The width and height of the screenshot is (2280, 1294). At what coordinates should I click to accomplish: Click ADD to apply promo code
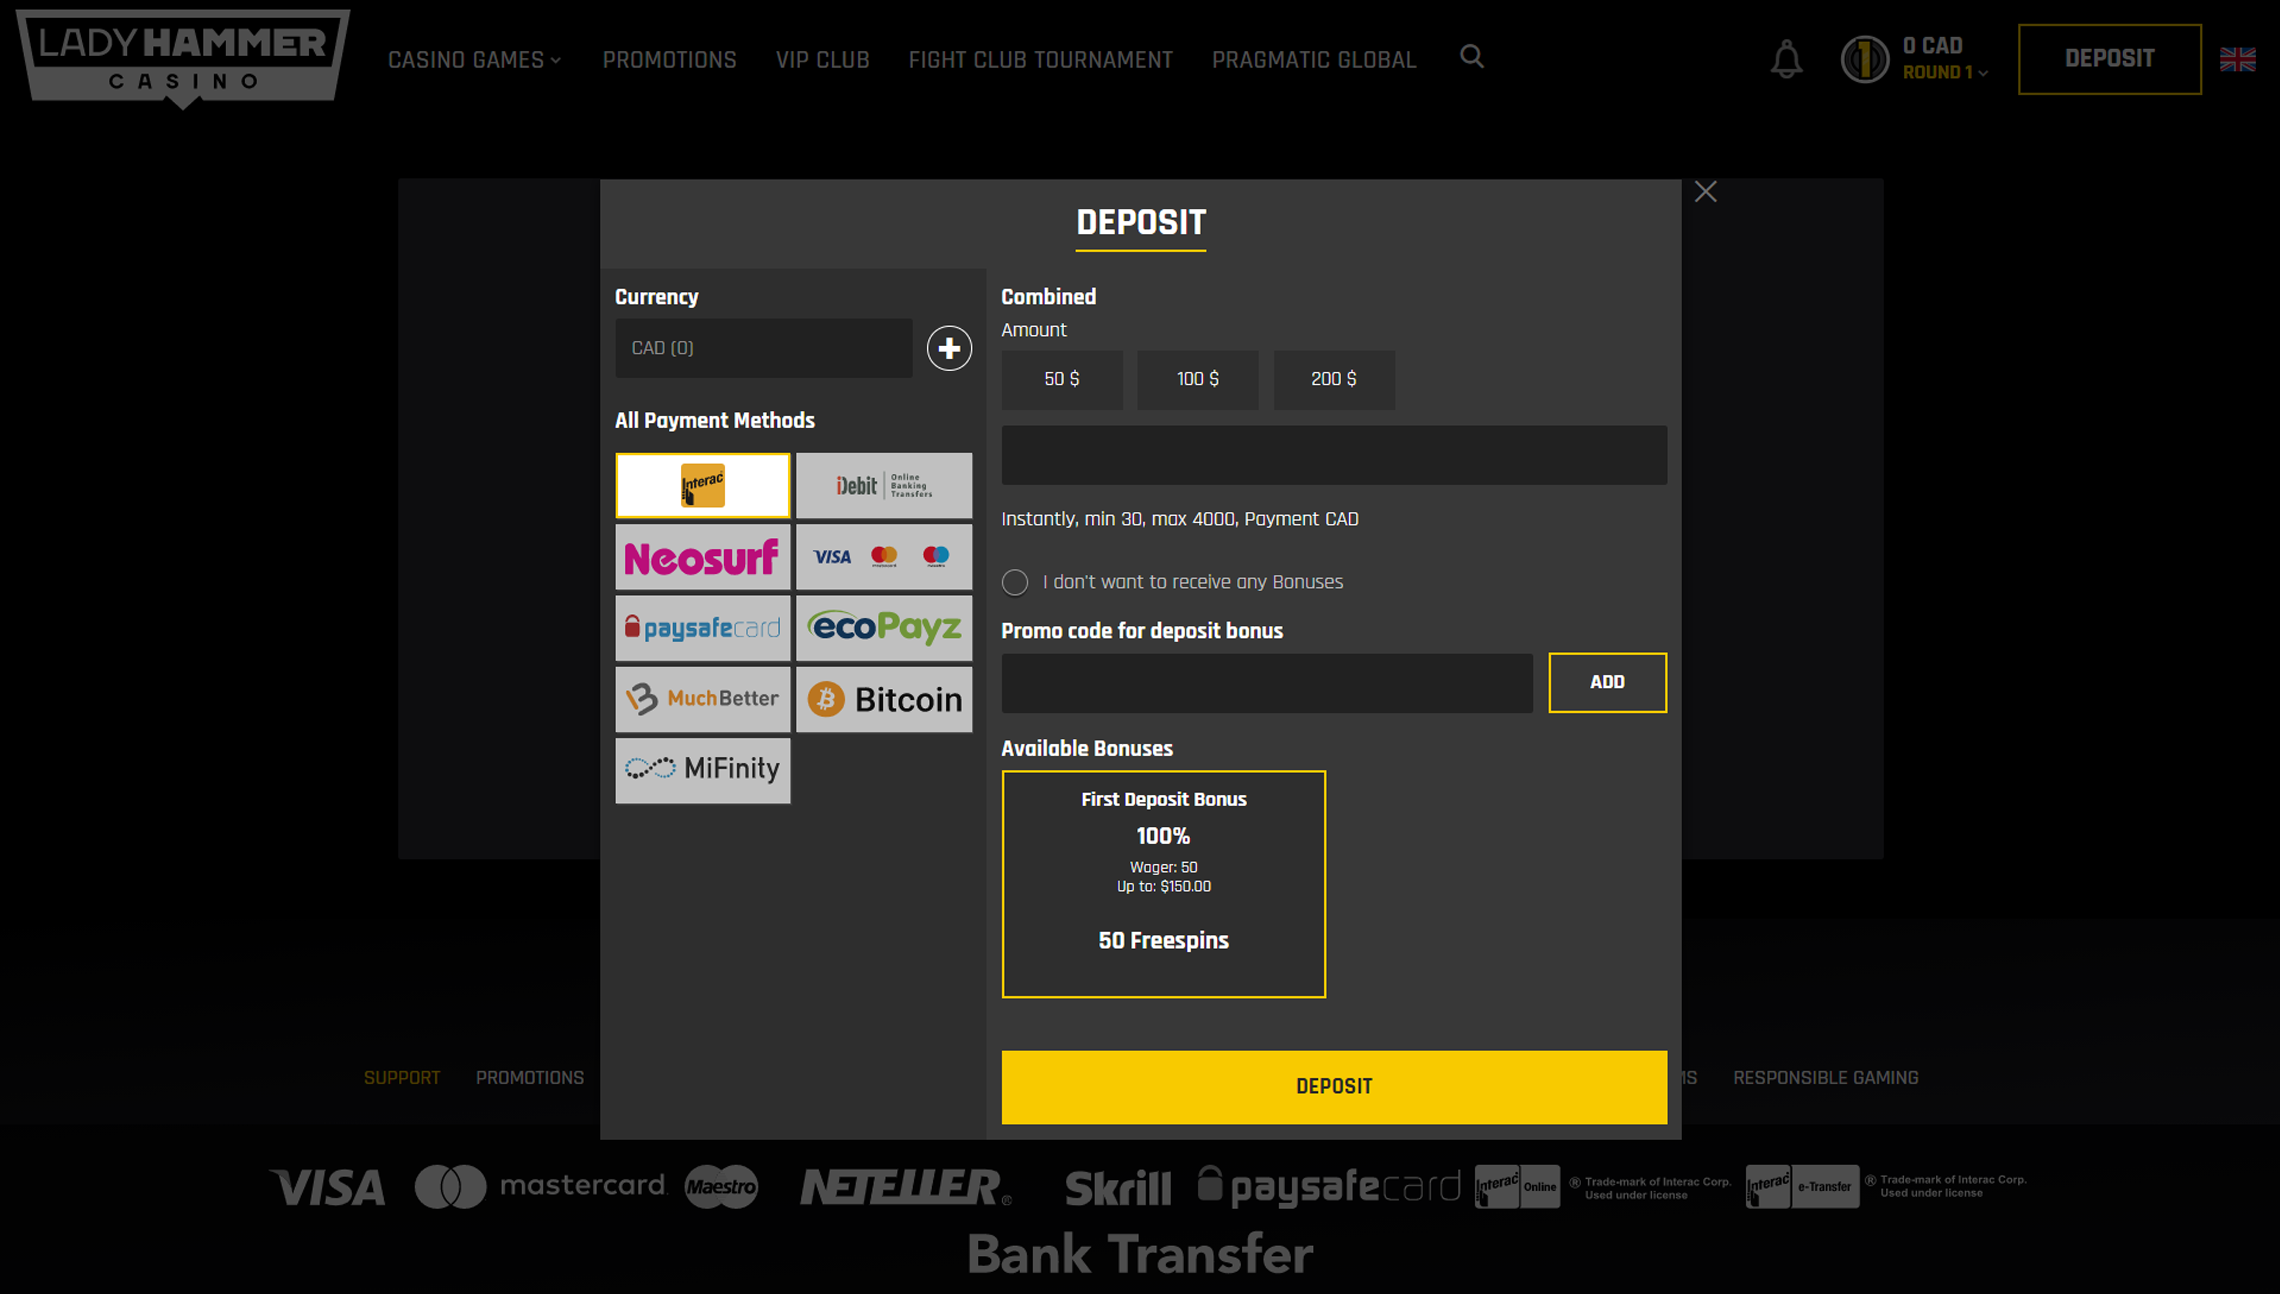pyautogui.click(x=1607, y=682)
